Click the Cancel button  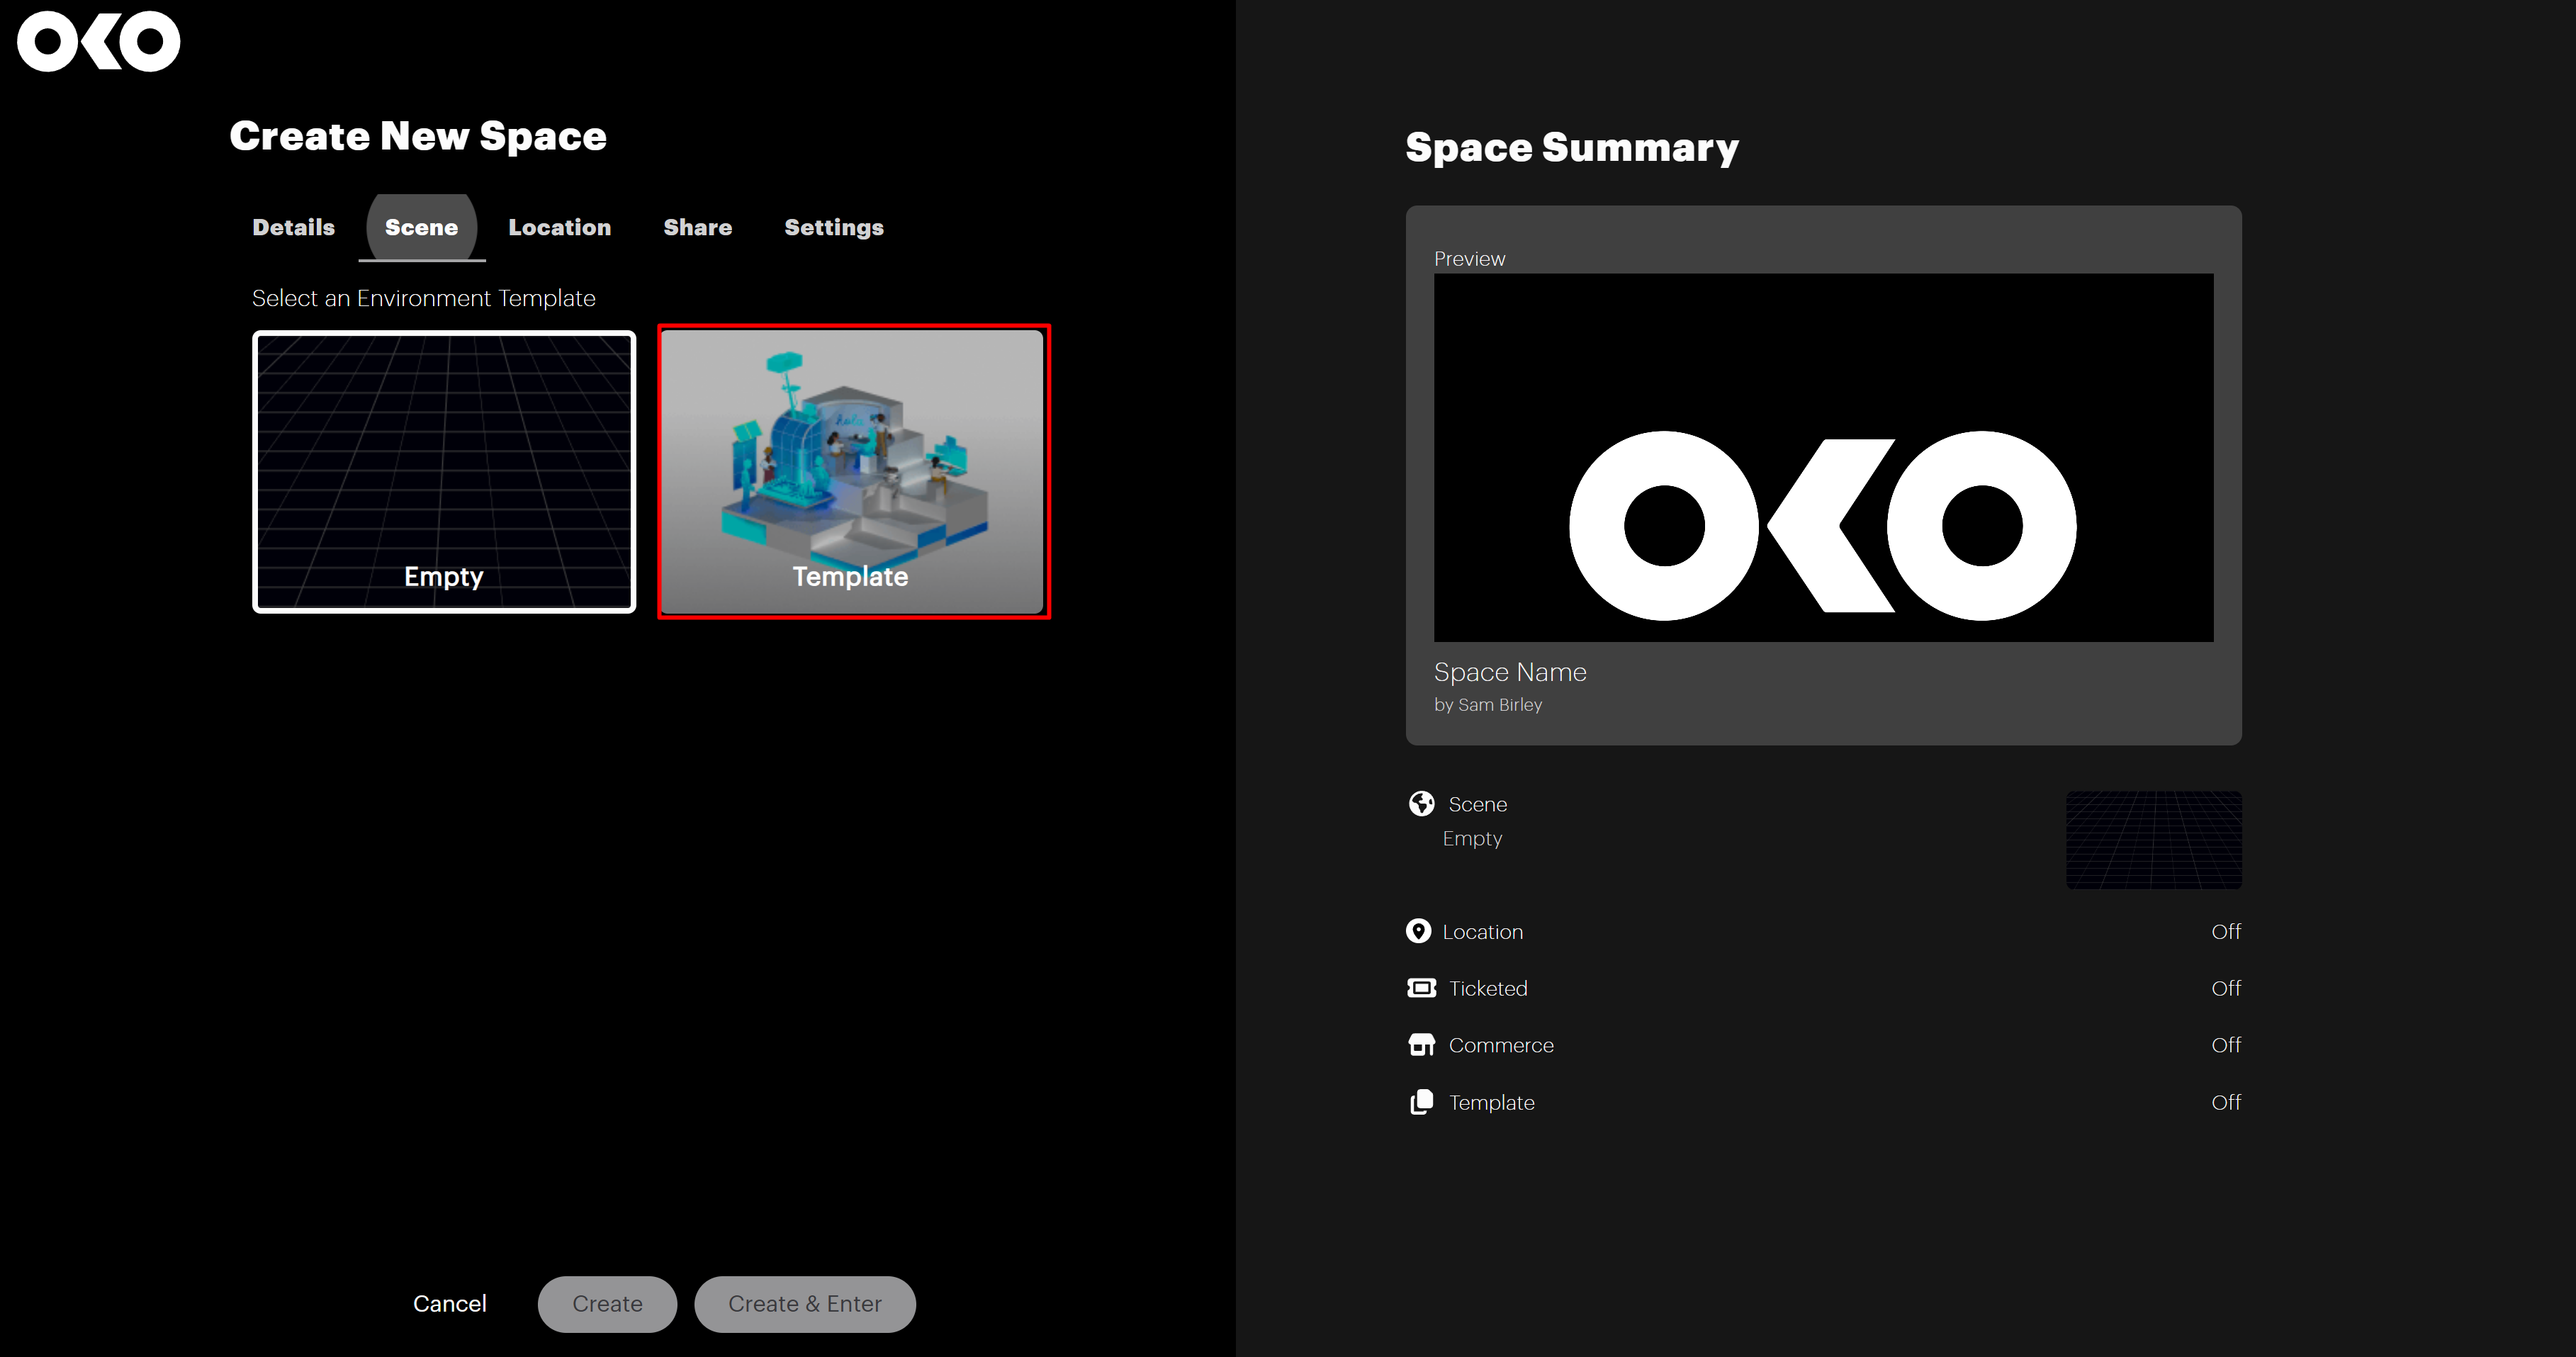click(x=449, y=1304)
